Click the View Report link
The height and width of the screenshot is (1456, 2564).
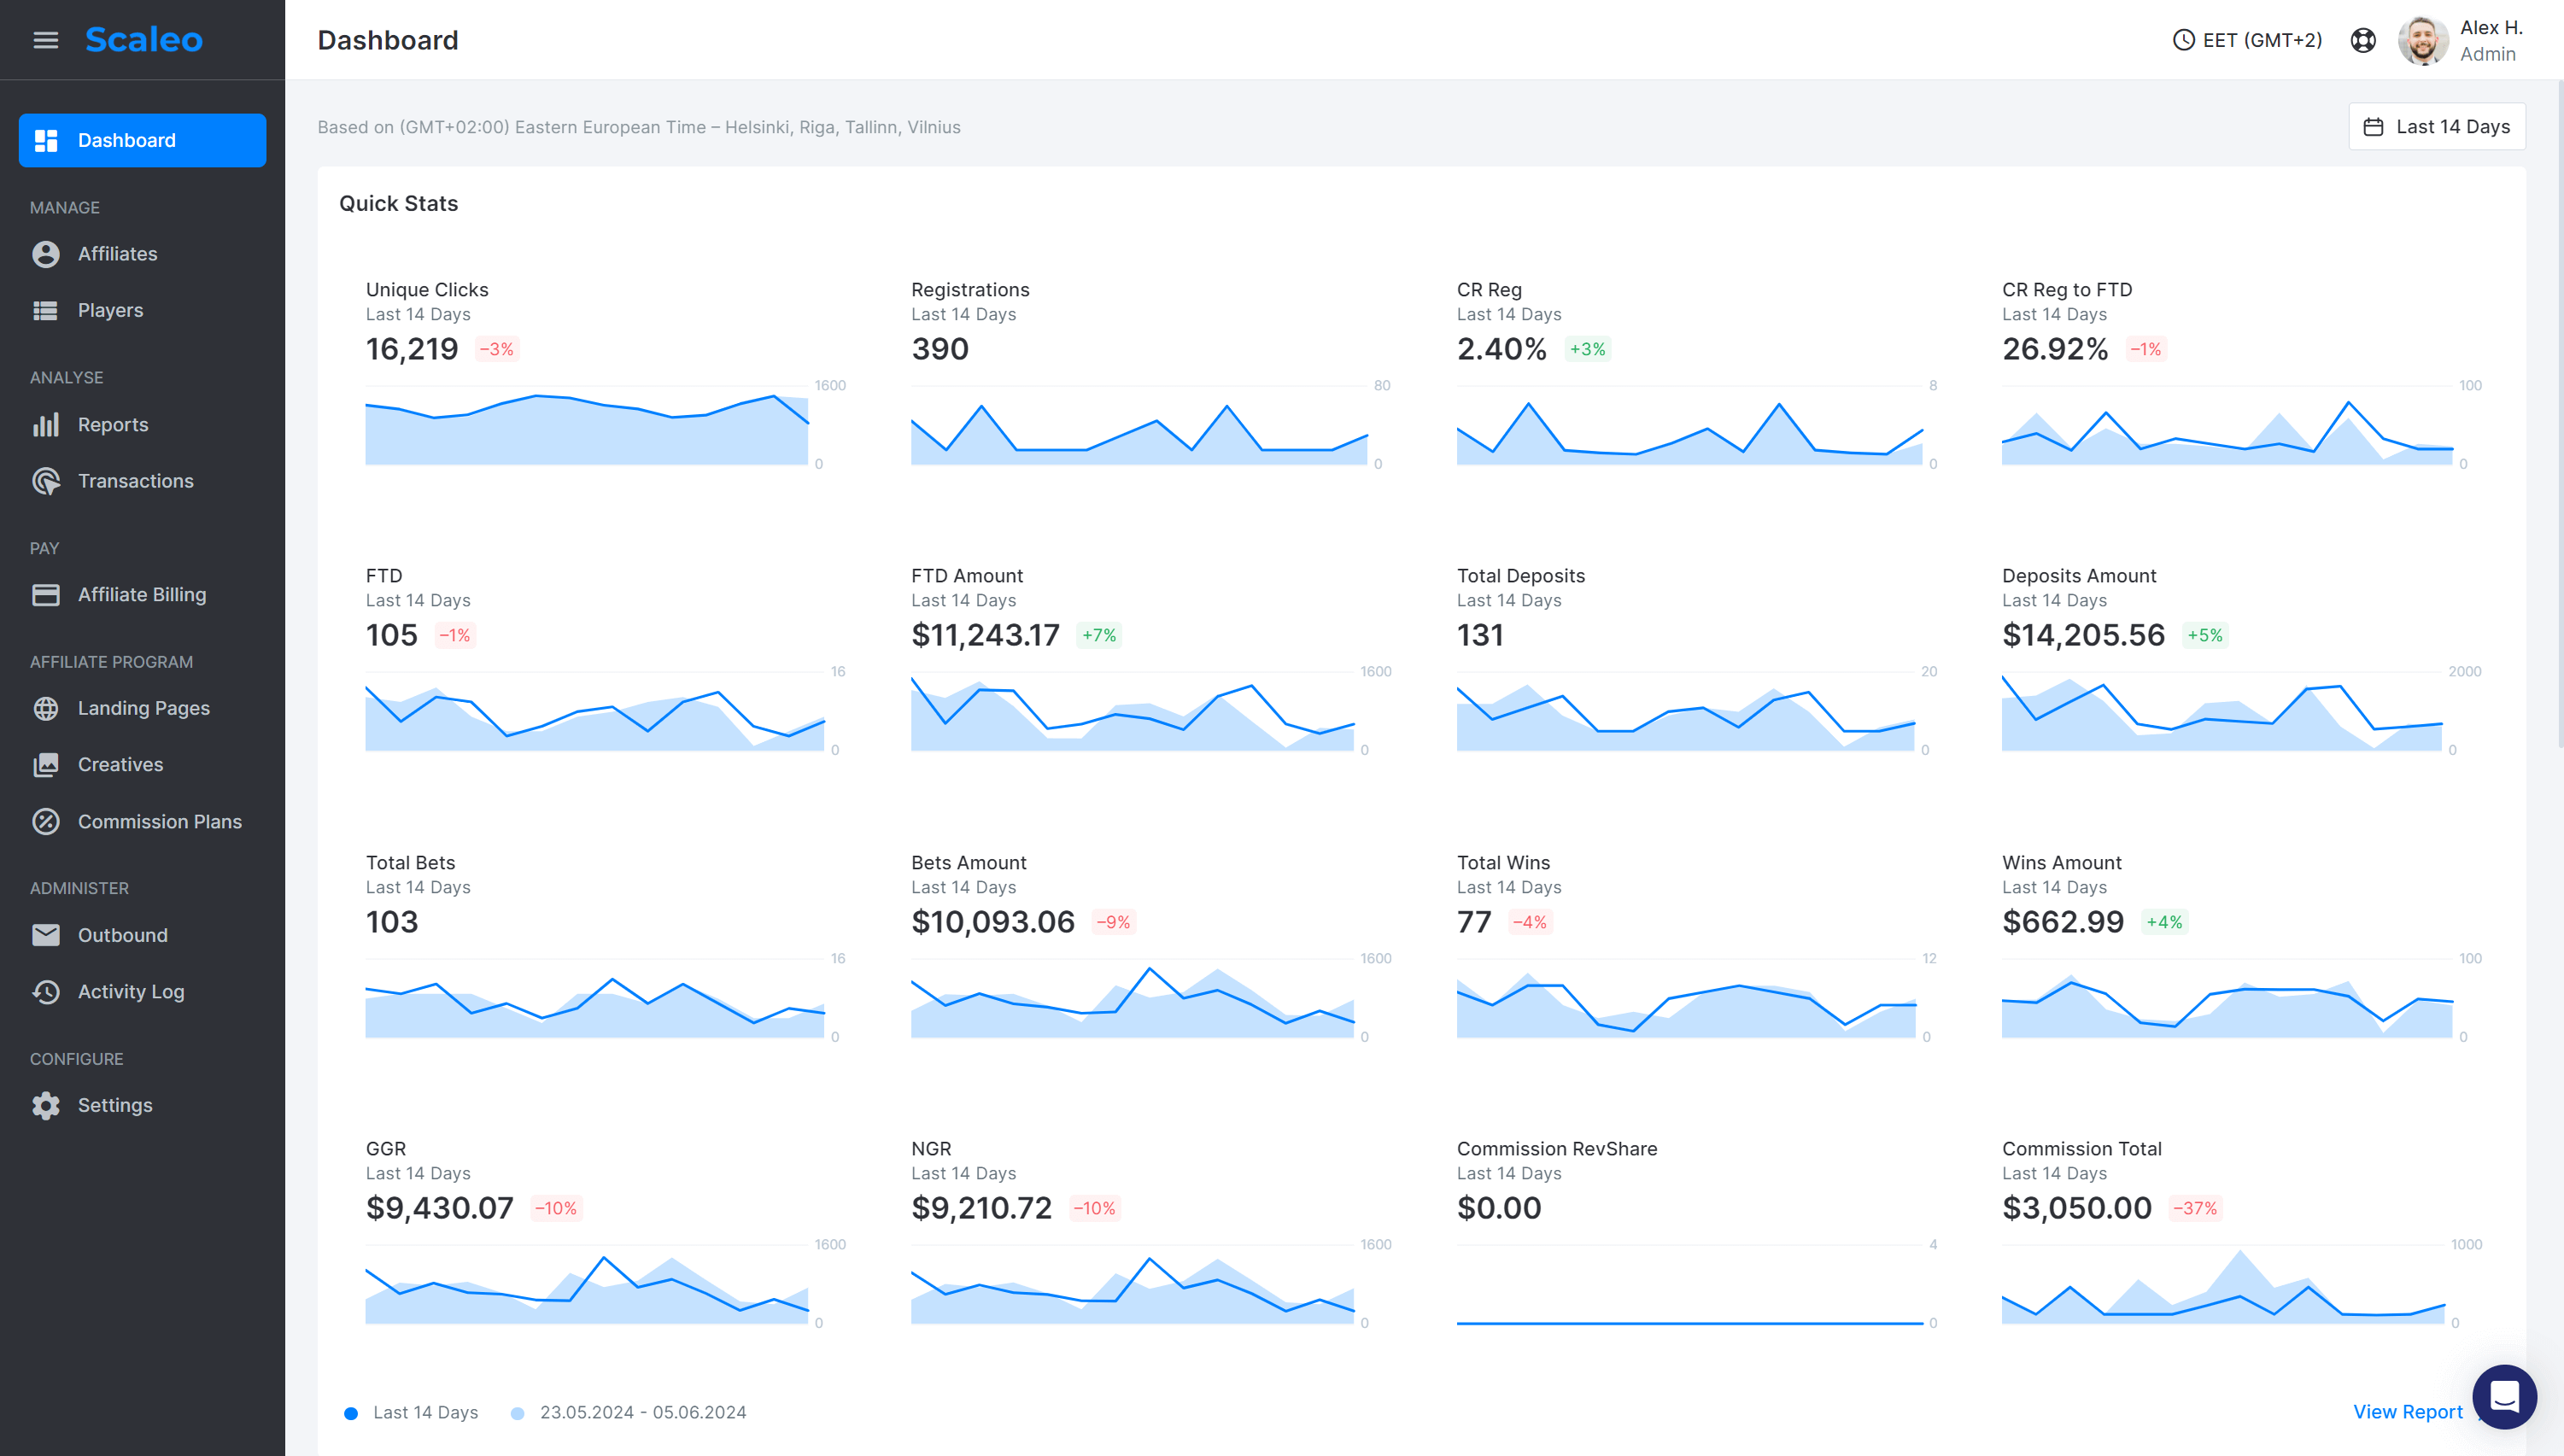coord(2409,1412)
